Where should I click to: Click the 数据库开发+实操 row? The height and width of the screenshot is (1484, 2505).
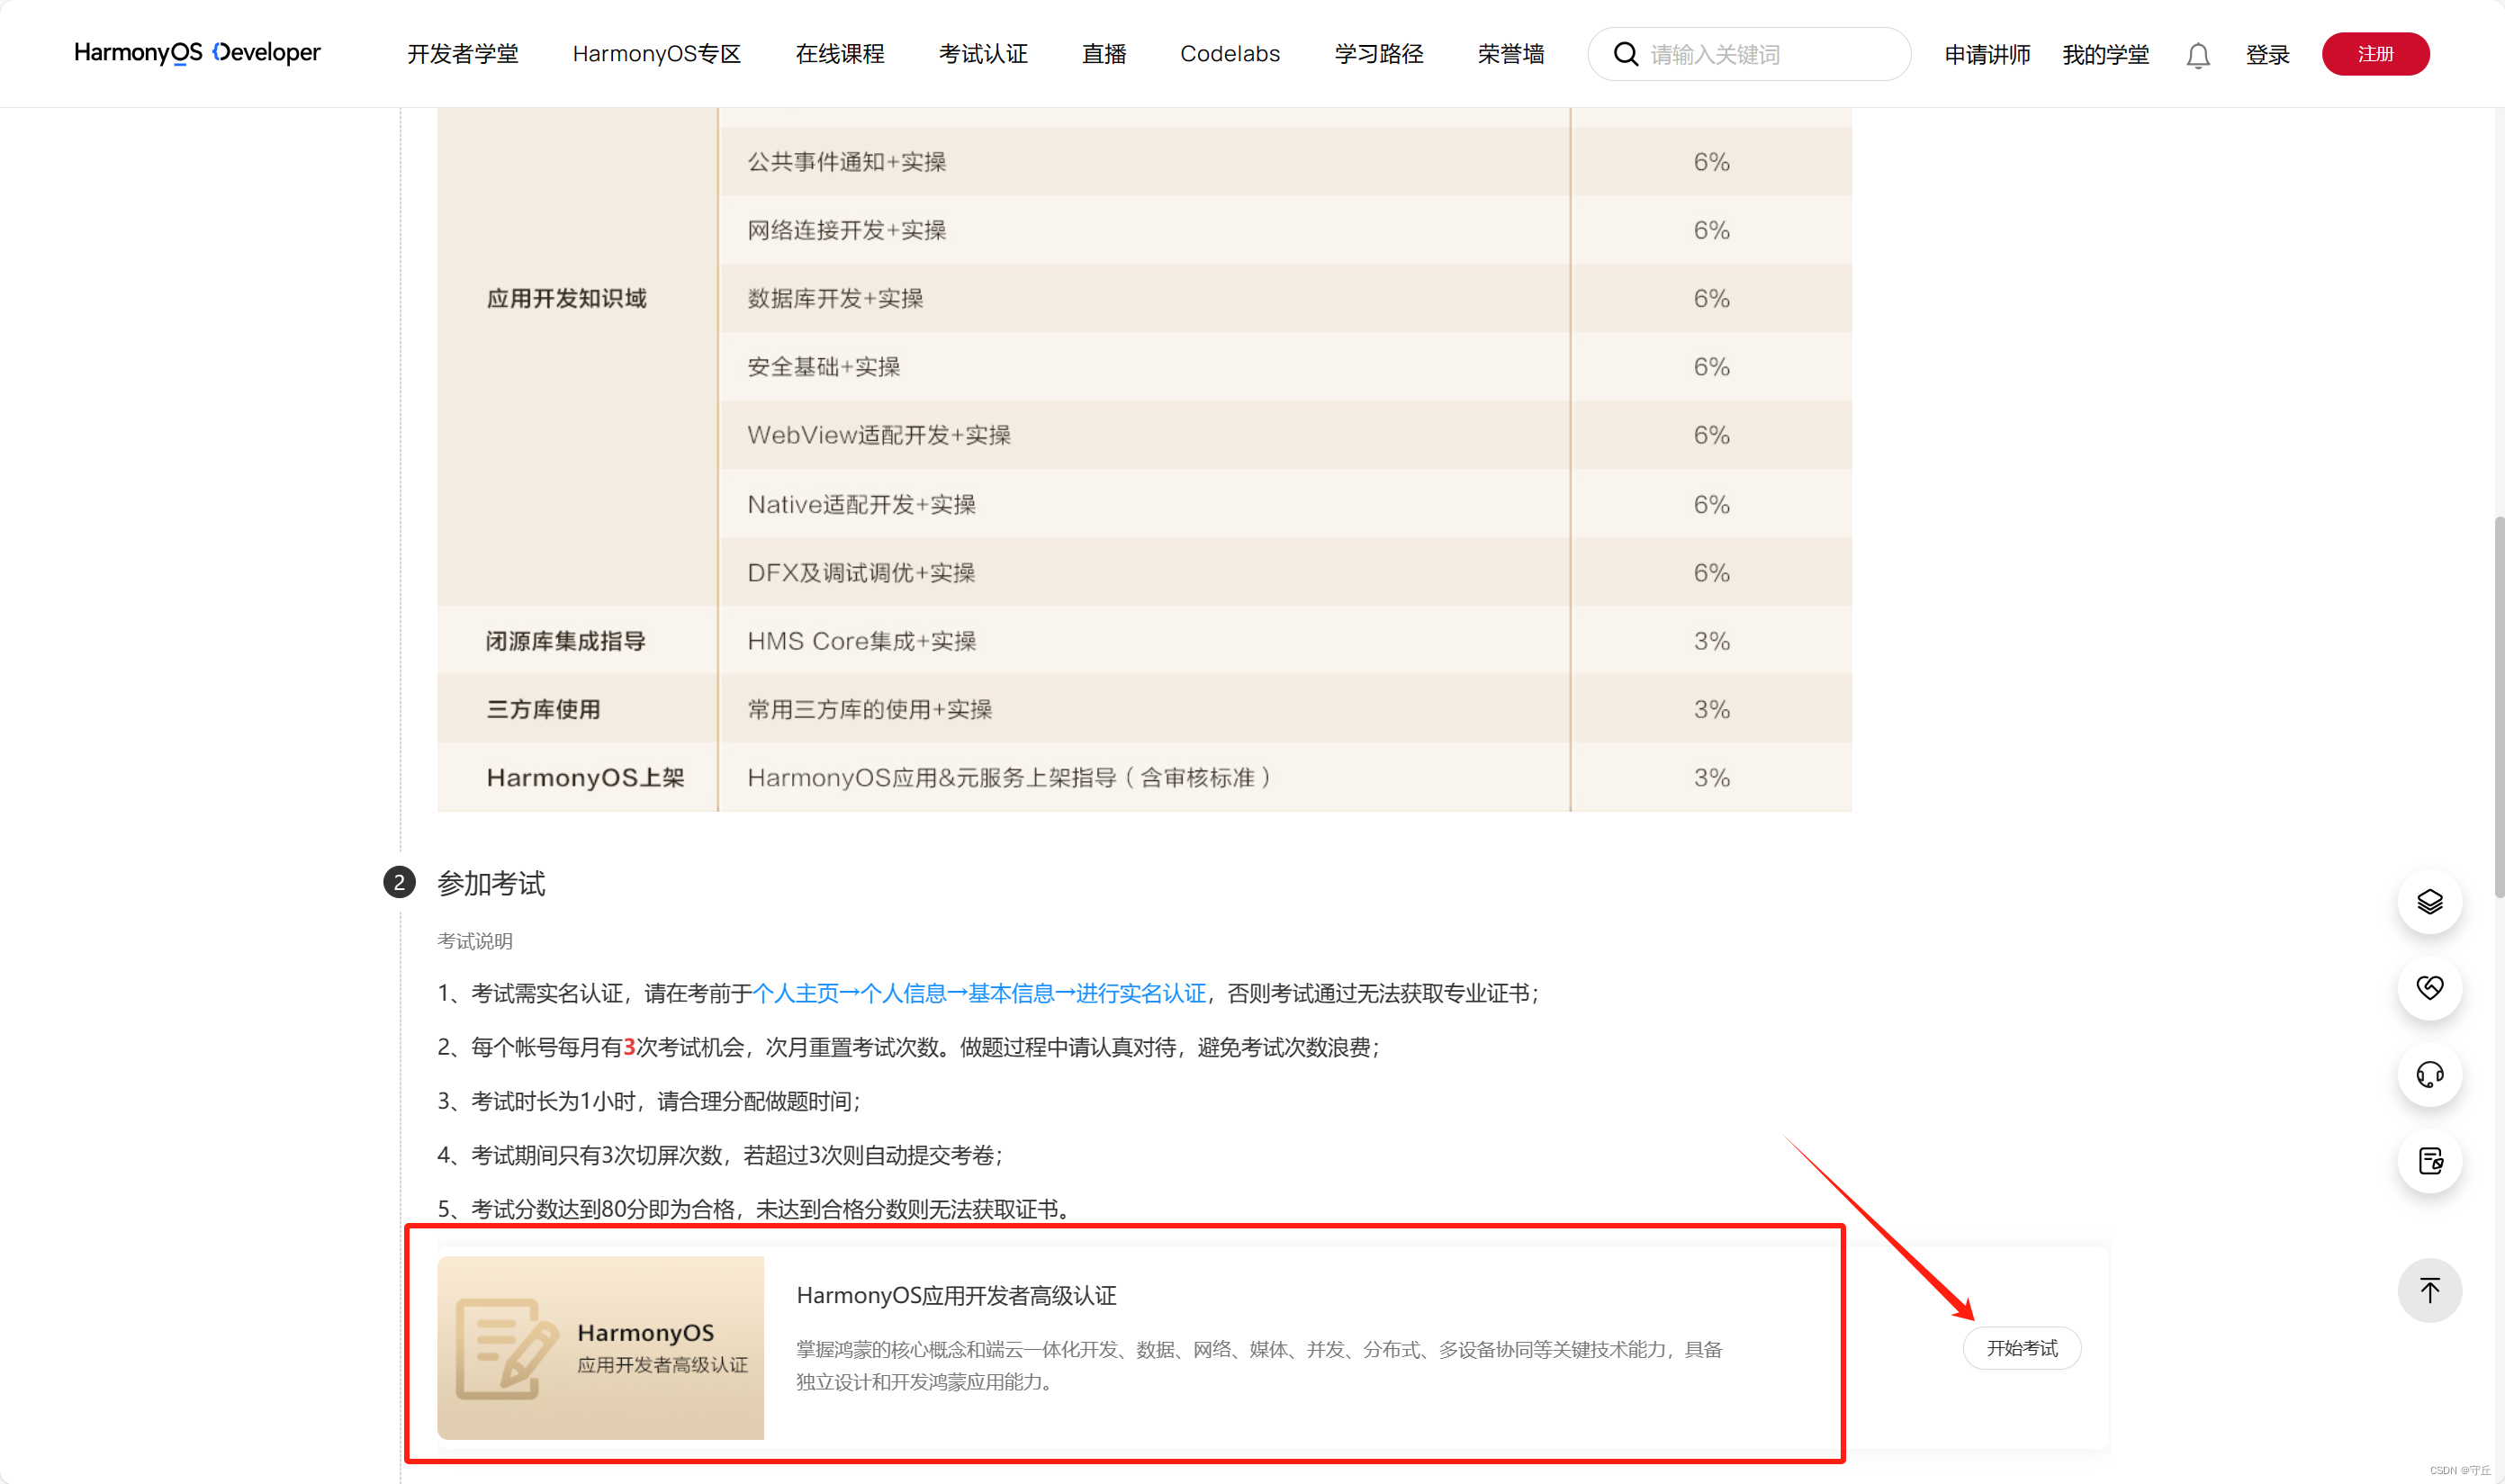1144,298
